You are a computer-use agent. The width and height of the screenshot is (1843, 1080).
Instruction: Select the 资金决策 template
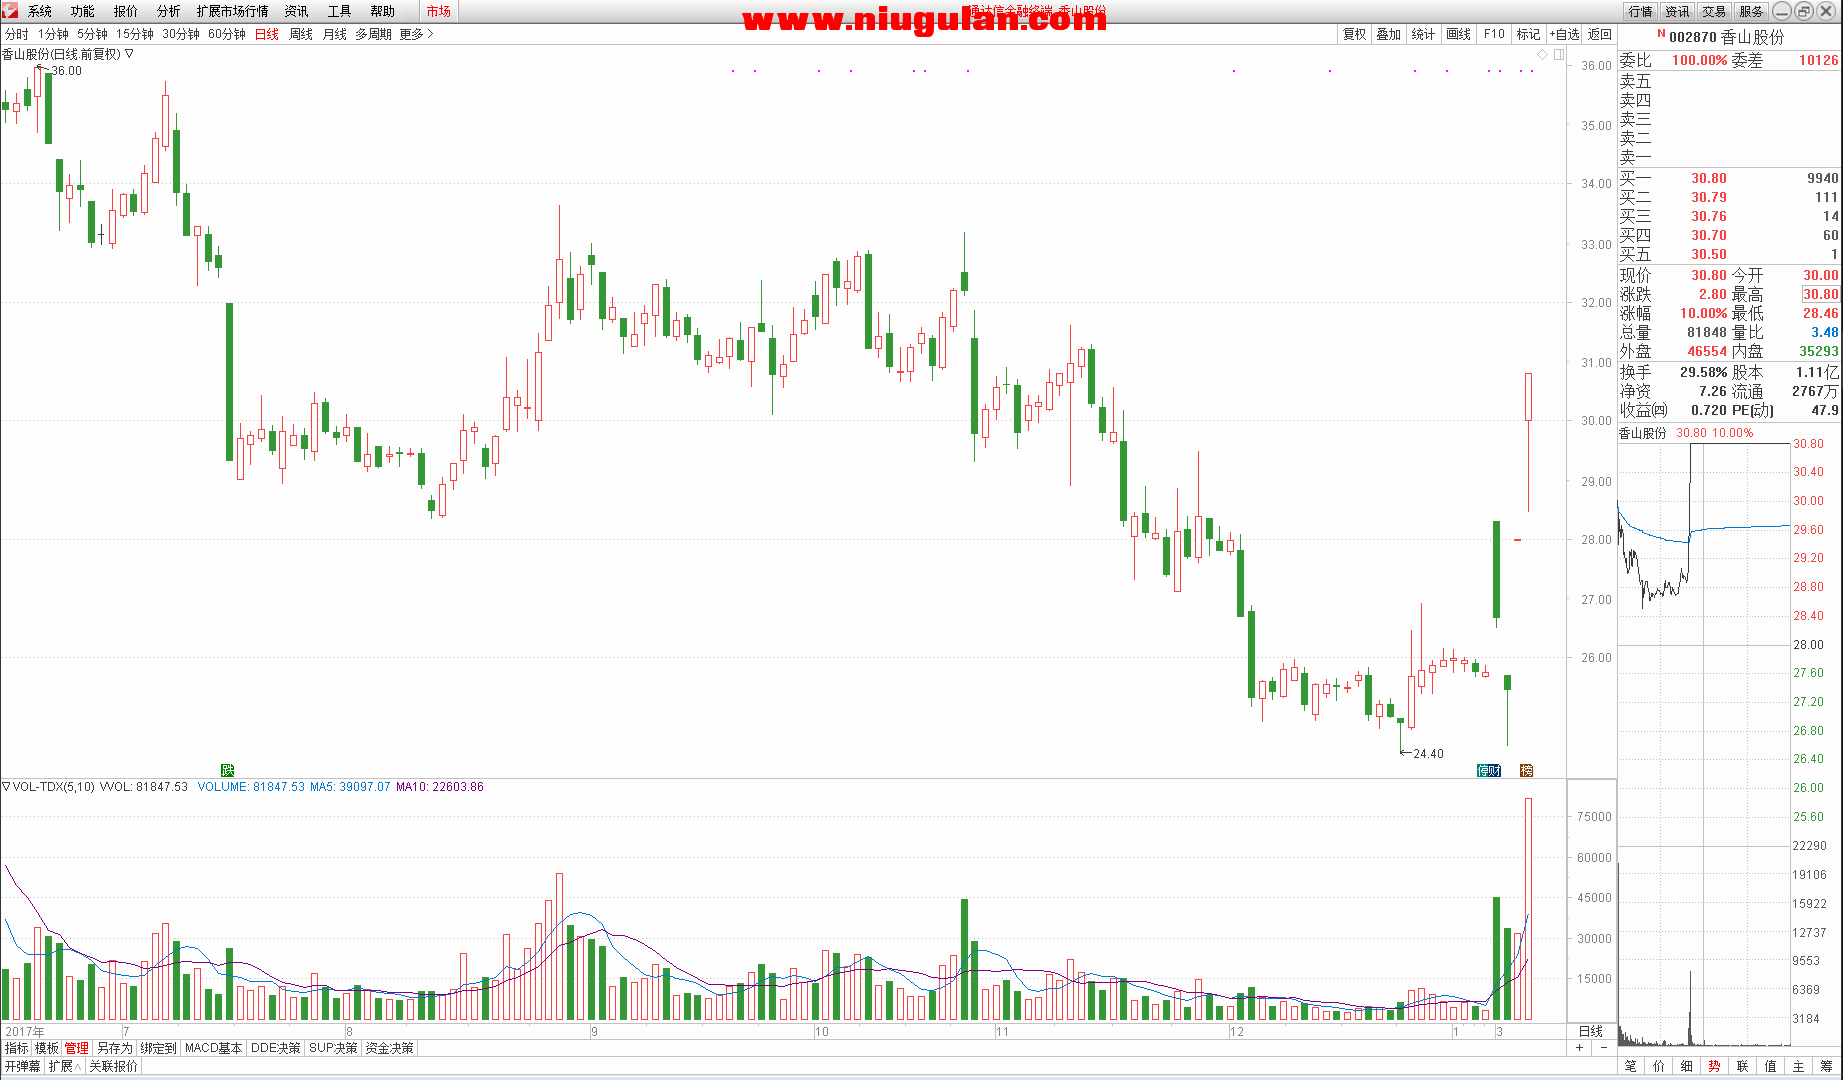point(390,1048)
